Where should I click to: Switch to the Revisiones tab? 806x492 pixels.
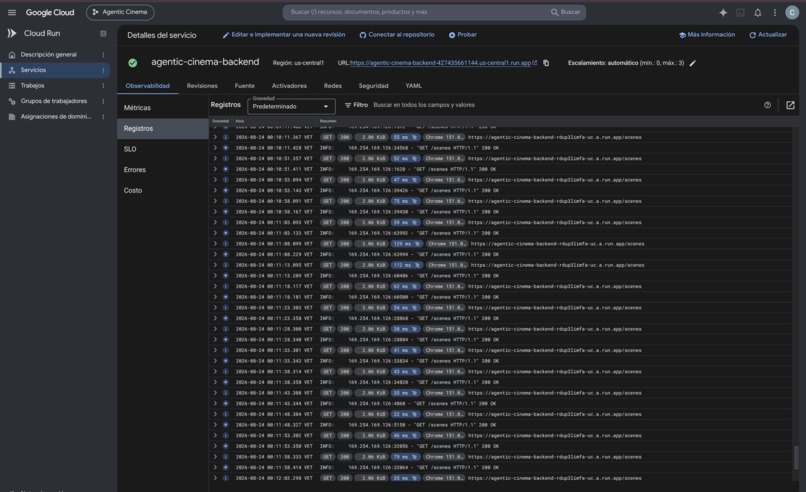tap(202, 86)
